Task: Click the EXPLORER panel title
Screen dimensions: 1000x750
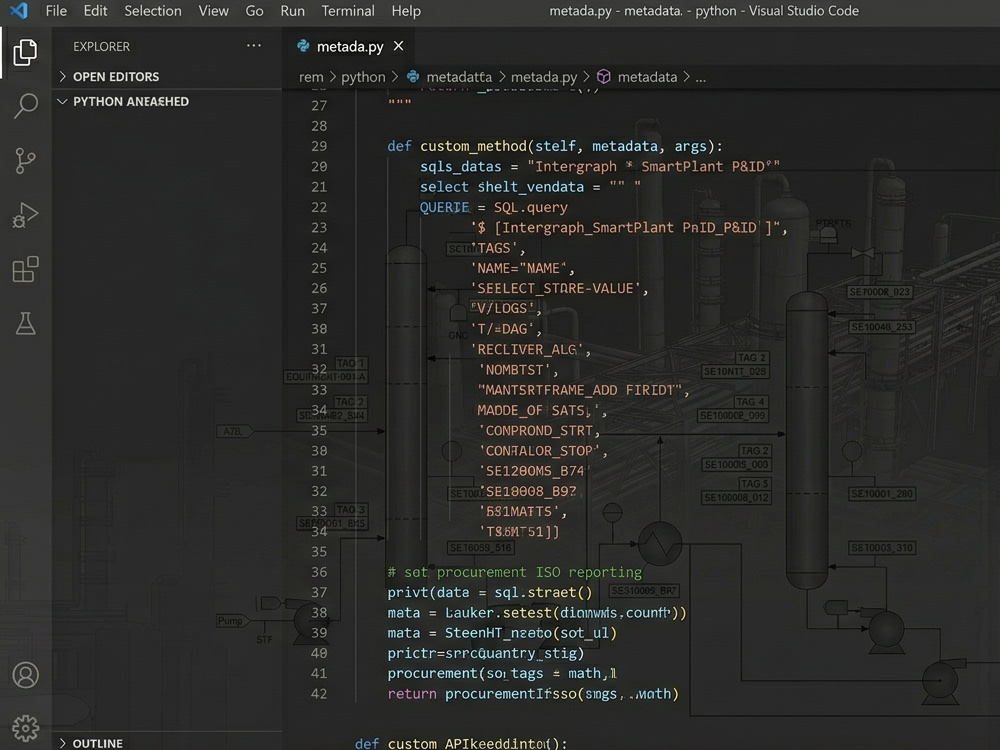Action: click(x=101, y=47)
